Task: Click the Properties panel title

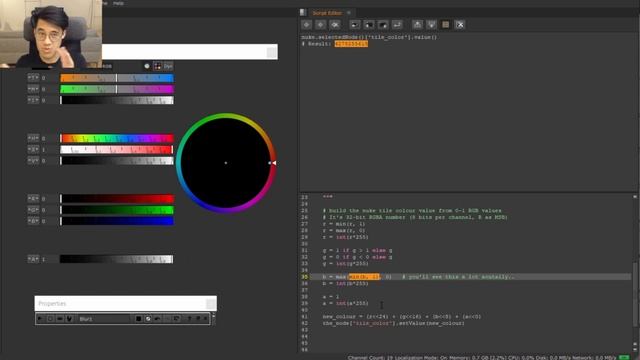Action: [52, 304]
